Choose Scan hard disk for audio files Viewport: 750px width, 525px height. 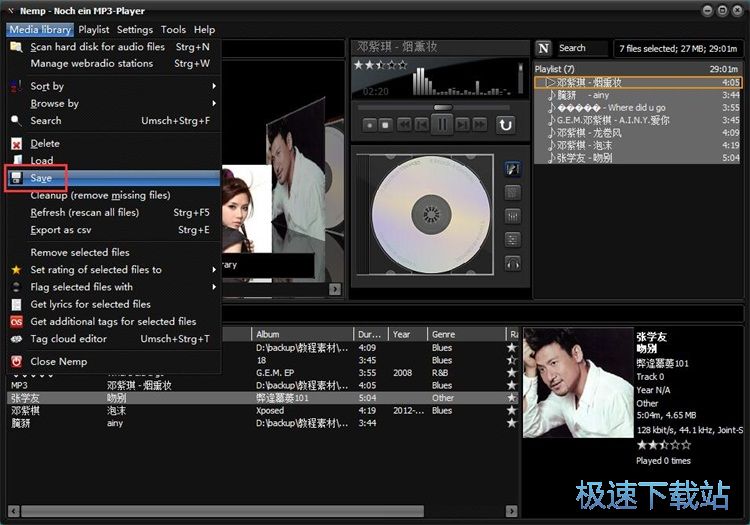pos(113,47)
